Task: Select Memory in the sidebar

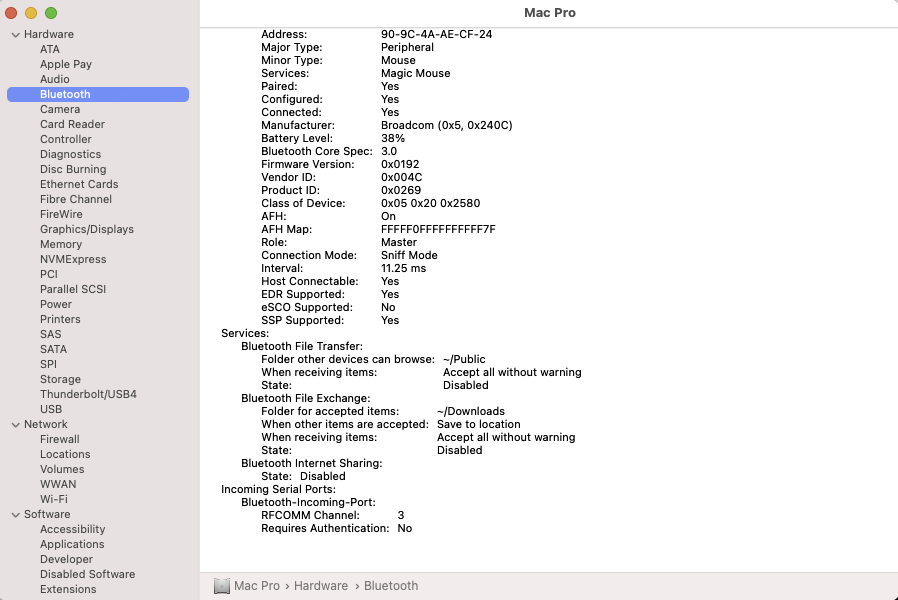Action: pos(61,244)
